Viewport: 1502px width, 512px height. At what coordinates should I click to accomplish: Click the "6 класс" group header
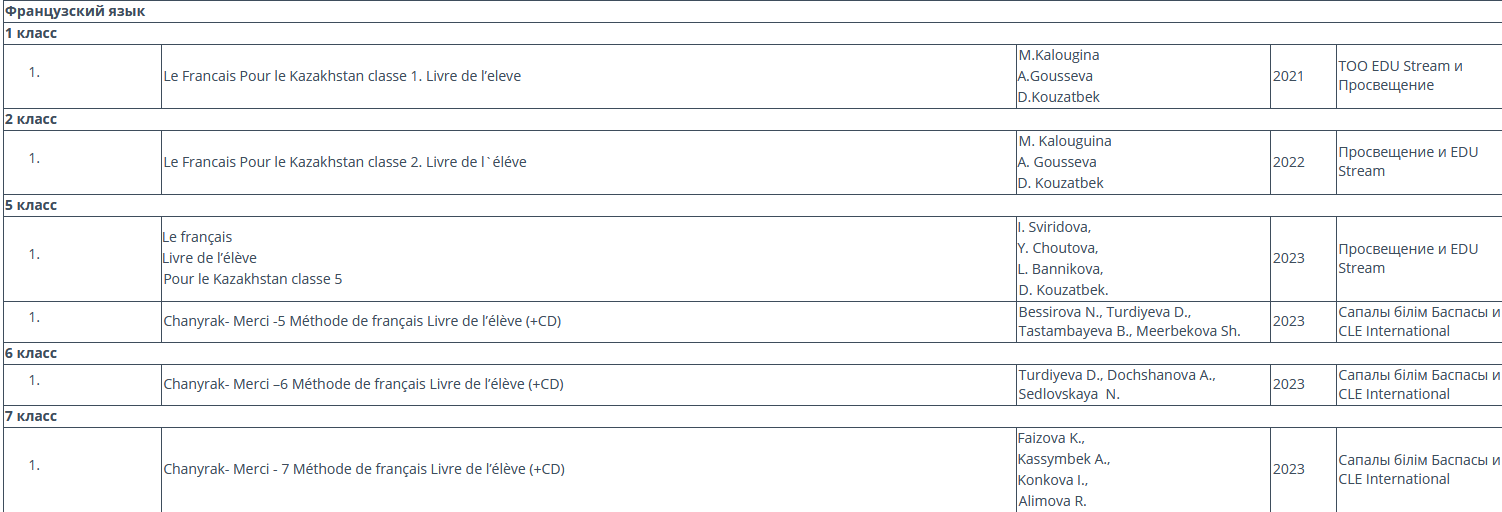coord(31,353)
